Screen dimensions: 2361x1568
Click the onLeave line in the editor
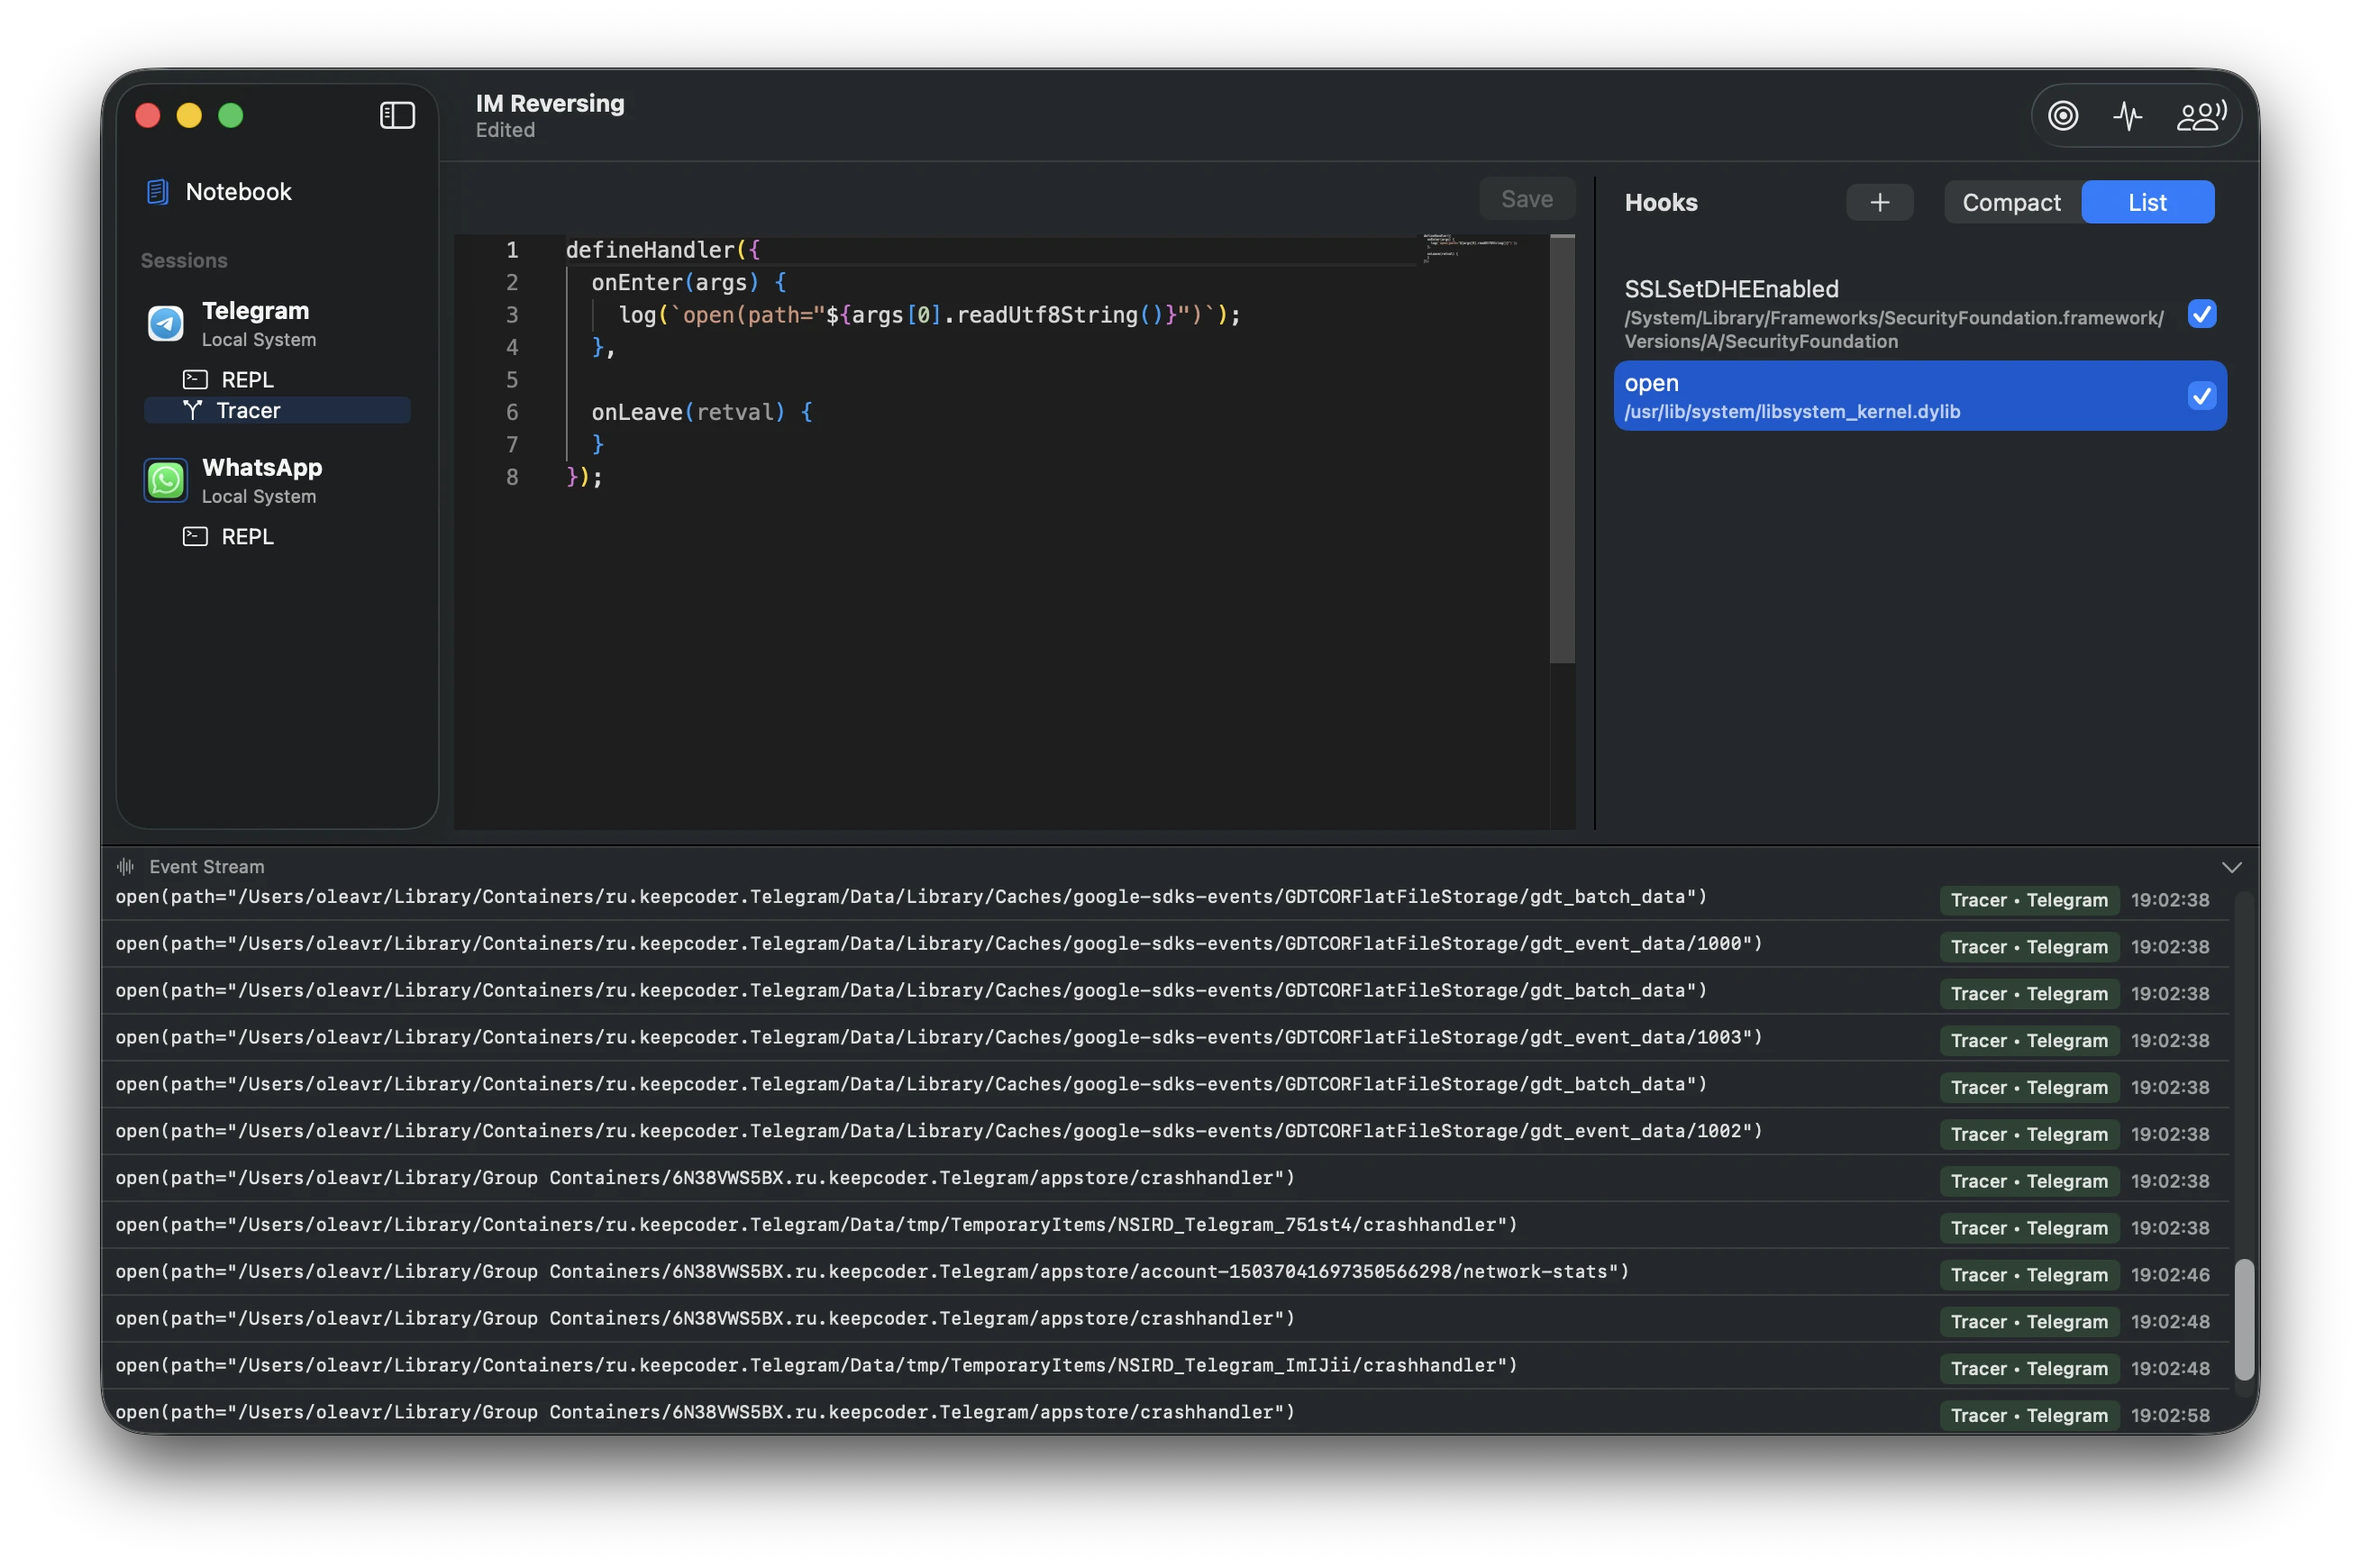click(x=701, y=412)
